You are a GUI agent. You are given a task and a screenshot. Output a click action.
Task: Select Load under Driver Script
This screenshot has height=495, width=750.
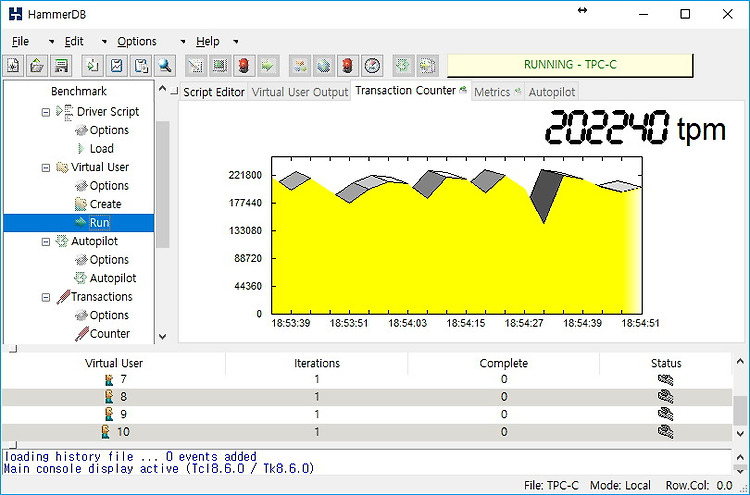pos(101,149)
